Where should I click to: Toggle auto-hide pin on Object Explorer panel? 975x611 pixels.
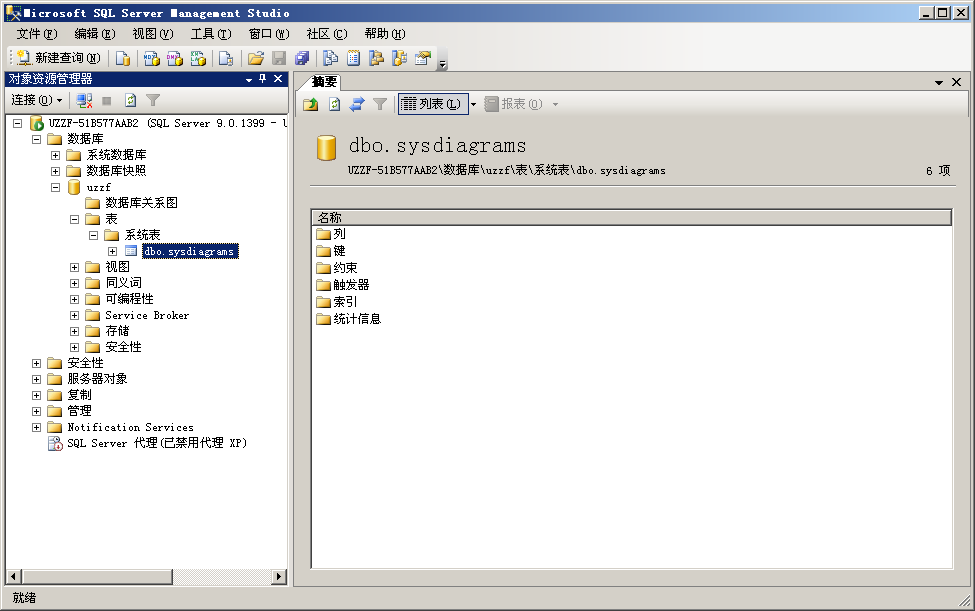[262, 79]
